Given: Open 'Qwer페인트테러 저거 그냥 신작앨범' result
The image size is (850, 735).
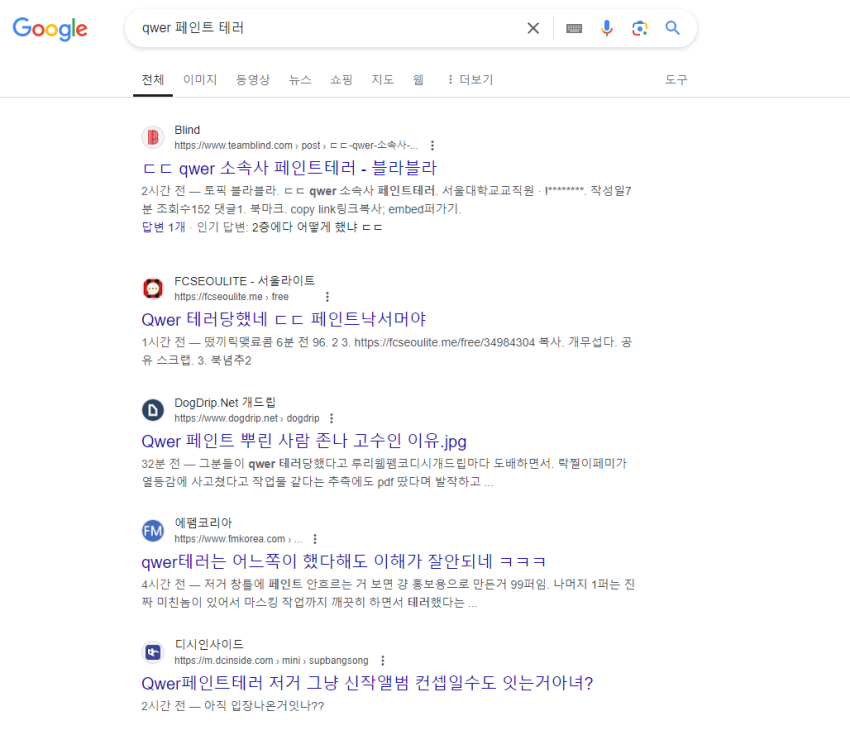Looking at the screenshot, I should 367,683.
